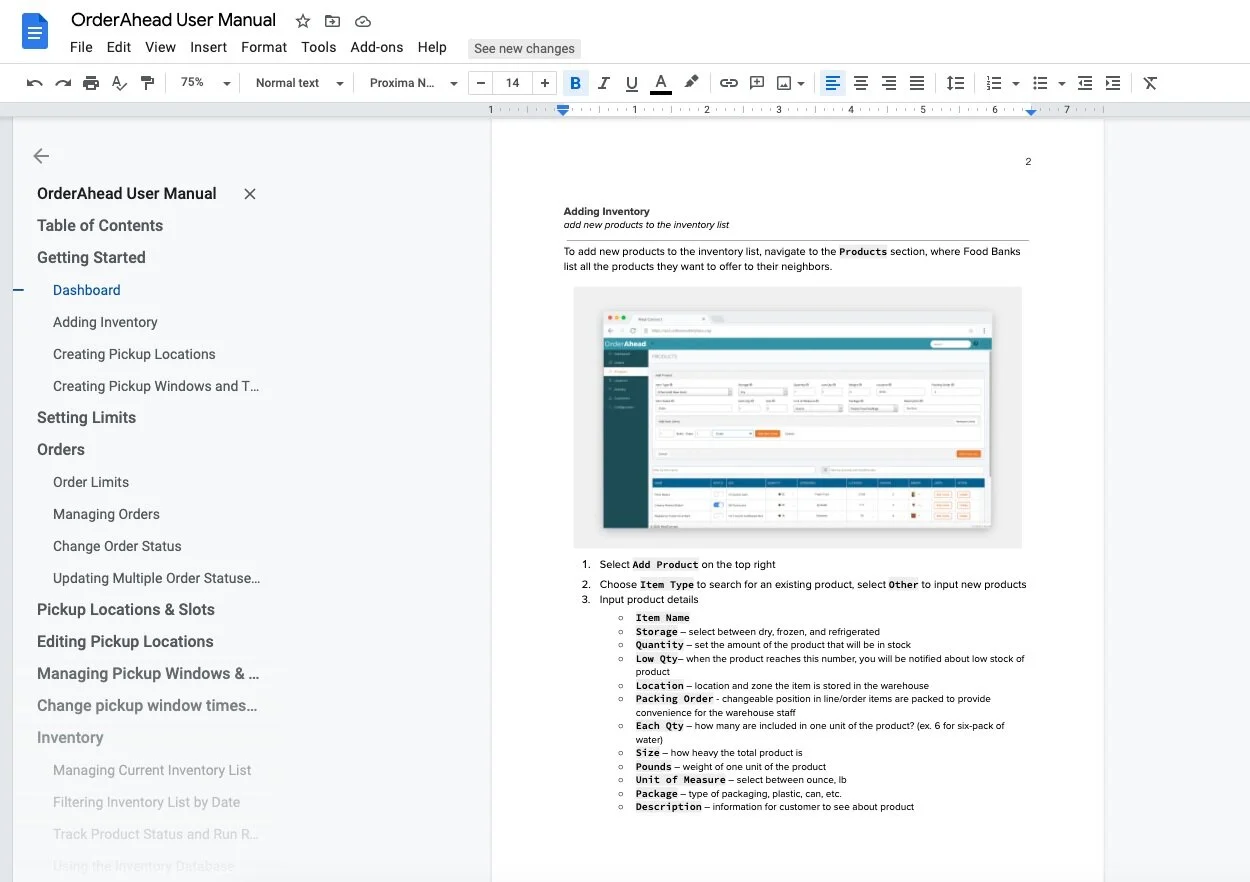Go to Creating Pickup Locations entry

(134, 354)
